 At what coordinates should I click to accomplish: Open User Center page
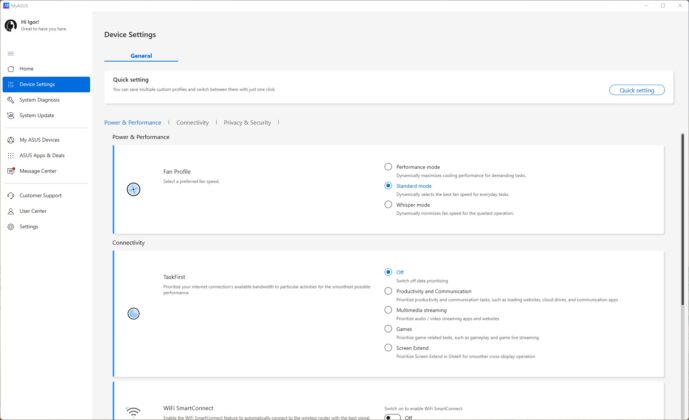(46, 211)
